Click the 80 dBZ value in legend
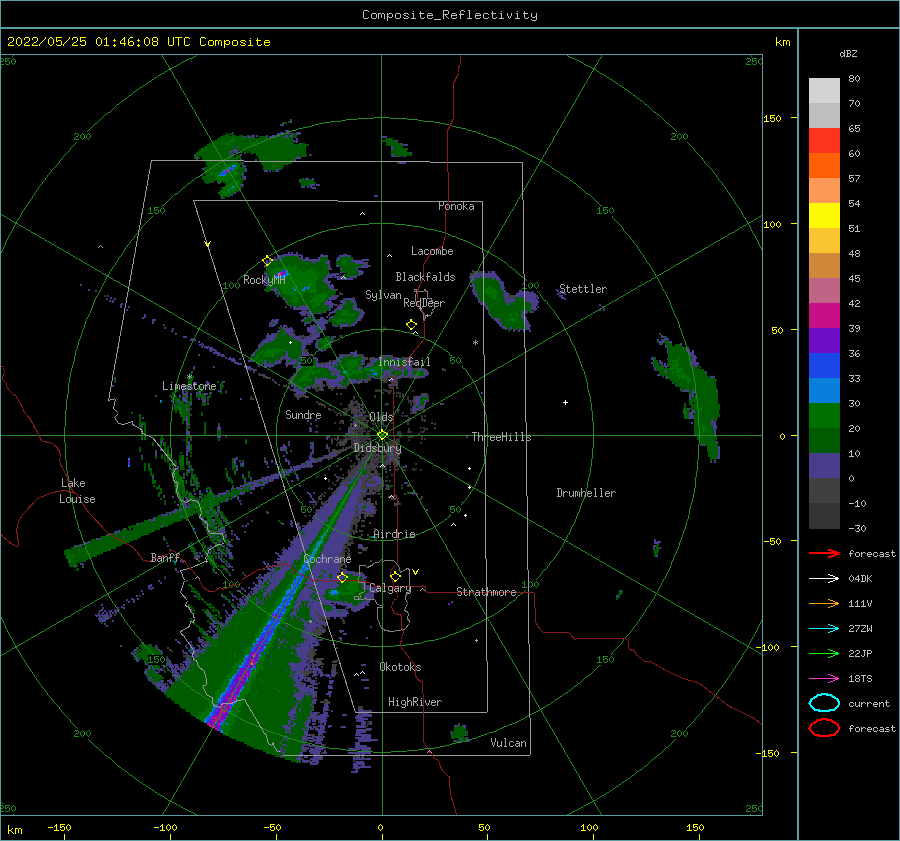The image size is (900, 841). (854, 79)
